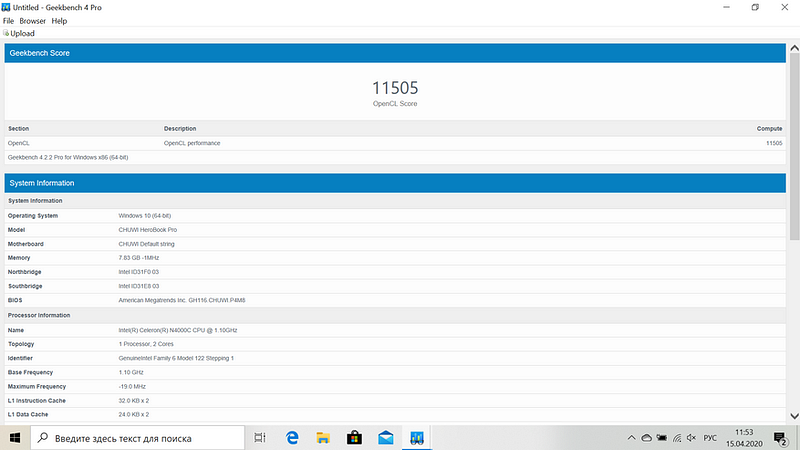
Task: Select the 24.0 KB x 2 cache value
Action: (x=134, y=415)
